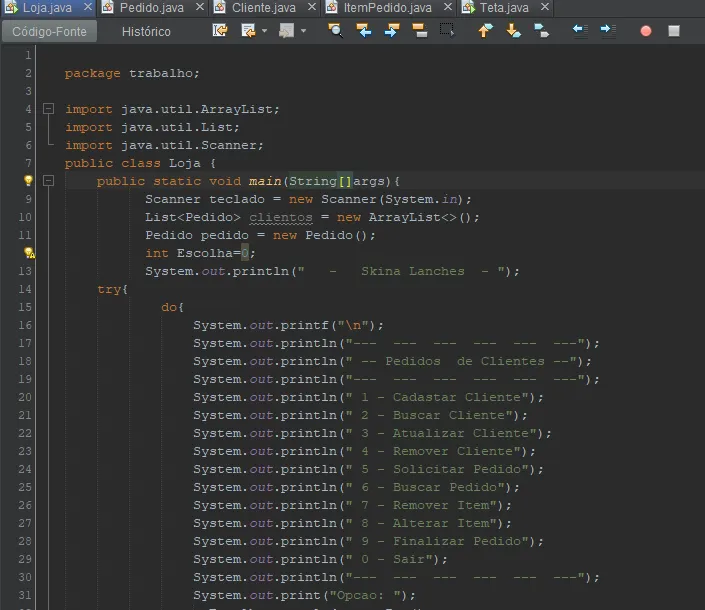
Task: Jump to next search occurrence
Action: click(392, 31)
